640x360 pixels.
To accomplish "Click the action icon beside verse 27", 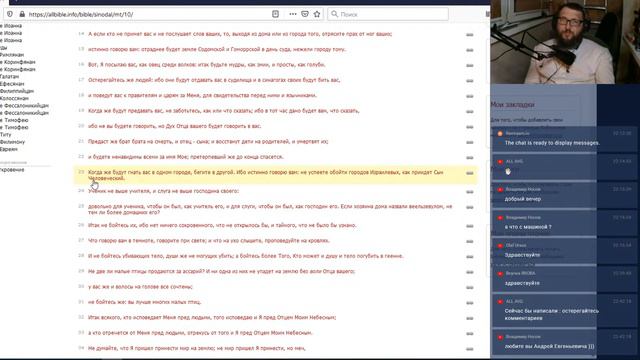I will pos(470,242).
